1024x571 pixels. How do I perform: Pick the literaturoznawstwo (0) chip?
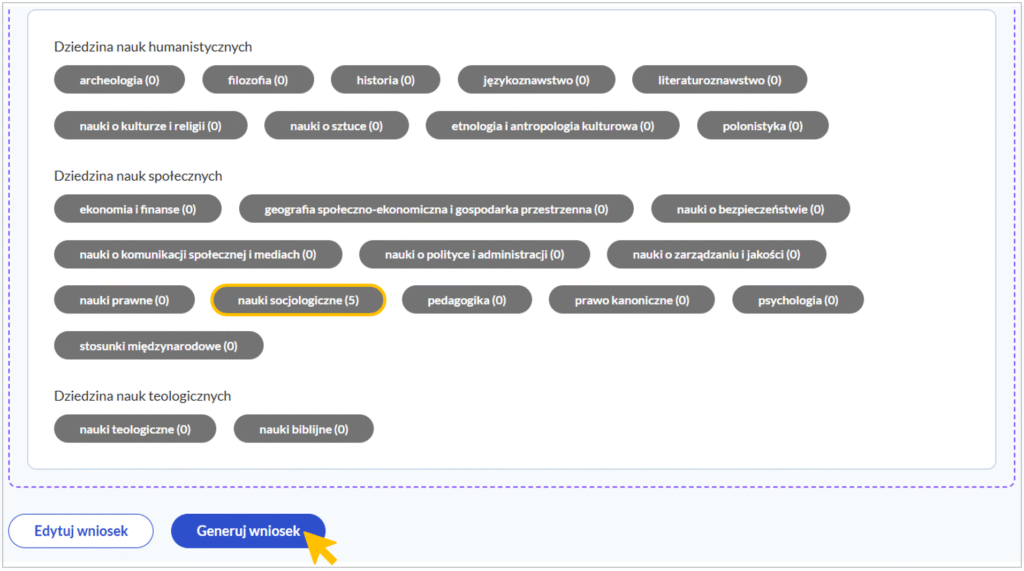coord(720,80)
